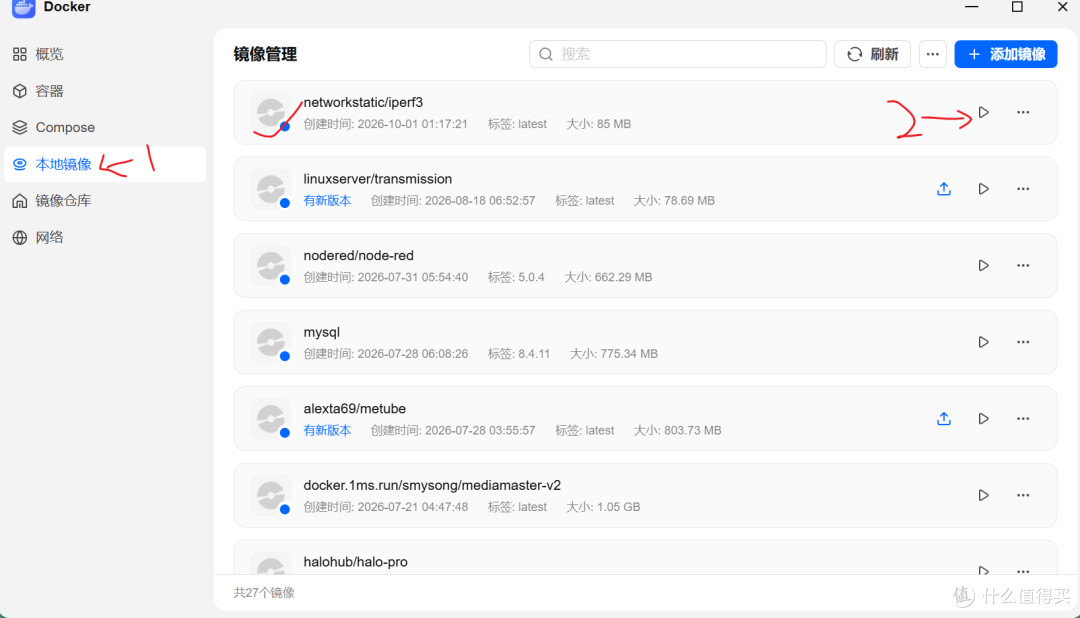Click the nodered/node-red image name
The height and width of the screenshot is (618, 1080).
click(x=358, y=256)
